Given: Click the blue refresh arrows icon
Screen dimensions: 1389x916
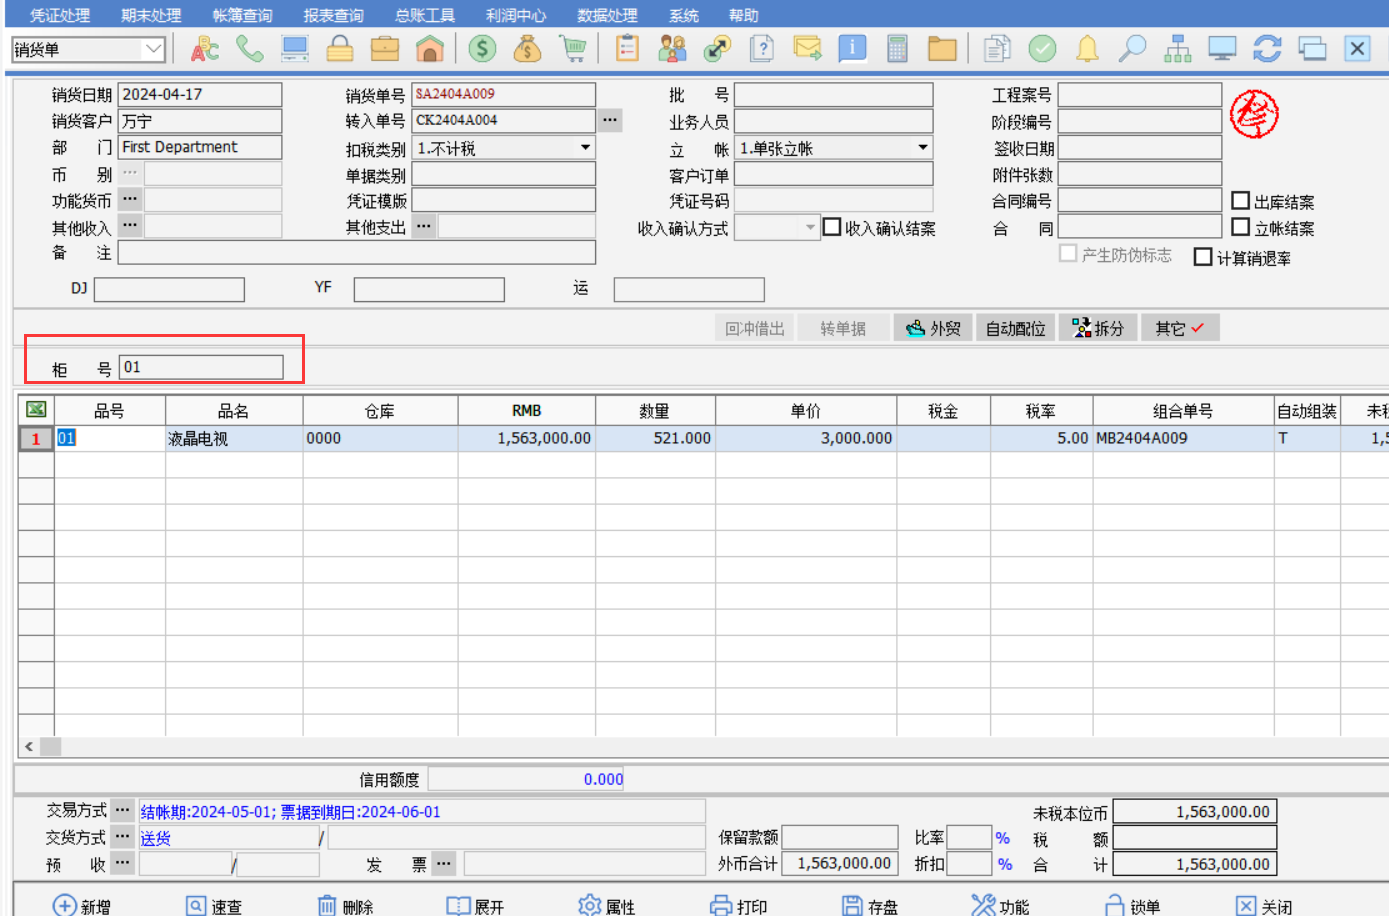Looking at the screenshot, I should [x=1267, y=48].
